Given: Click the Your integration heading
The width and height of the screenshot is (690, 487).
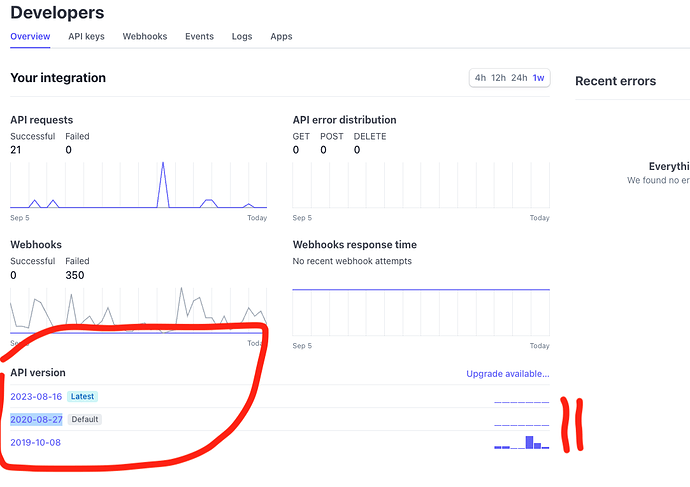Looking at the screenshot, I should tap(58, 78).
